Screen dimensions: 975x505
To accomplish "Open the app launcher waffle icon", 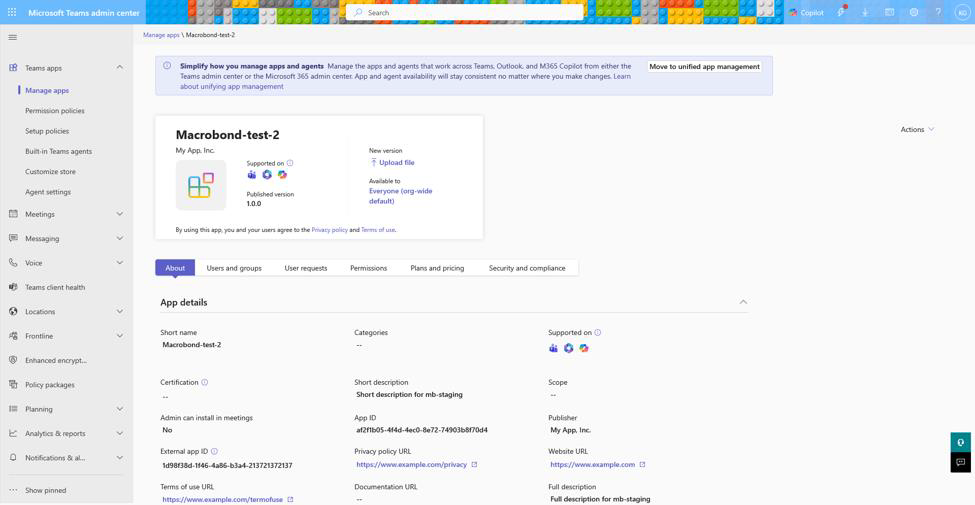I will point(12,12).
